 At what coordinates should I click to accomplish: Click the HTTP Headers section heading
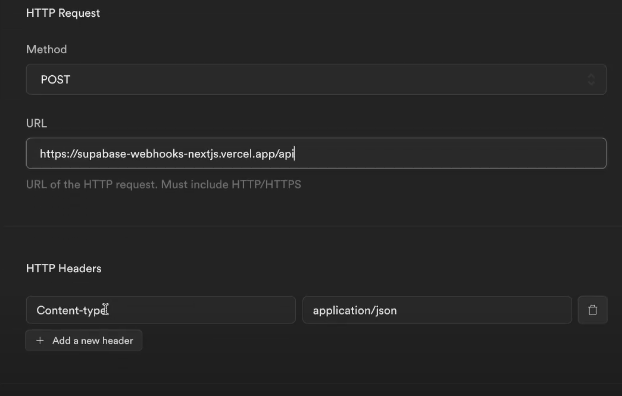pyautogui.click(x=64, y=268)
